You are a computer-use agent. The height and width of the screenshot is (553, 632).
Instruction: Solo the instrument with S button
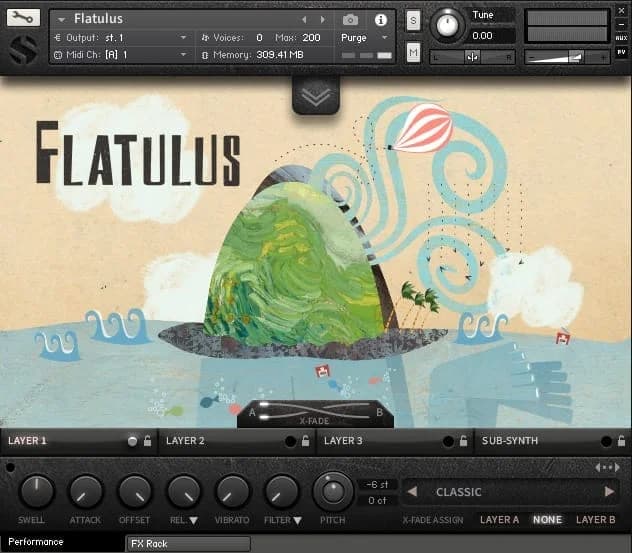point(413,21)
